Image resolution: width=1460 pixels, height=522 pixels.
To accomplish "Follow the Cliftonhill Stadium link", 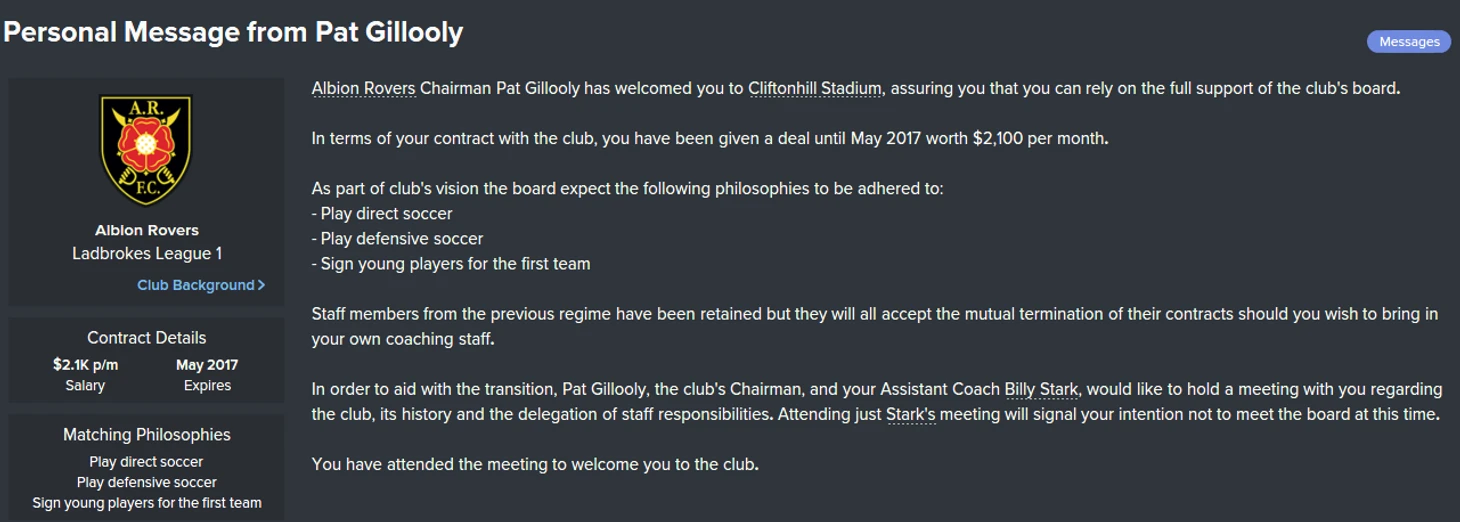I will pos(815,88).
